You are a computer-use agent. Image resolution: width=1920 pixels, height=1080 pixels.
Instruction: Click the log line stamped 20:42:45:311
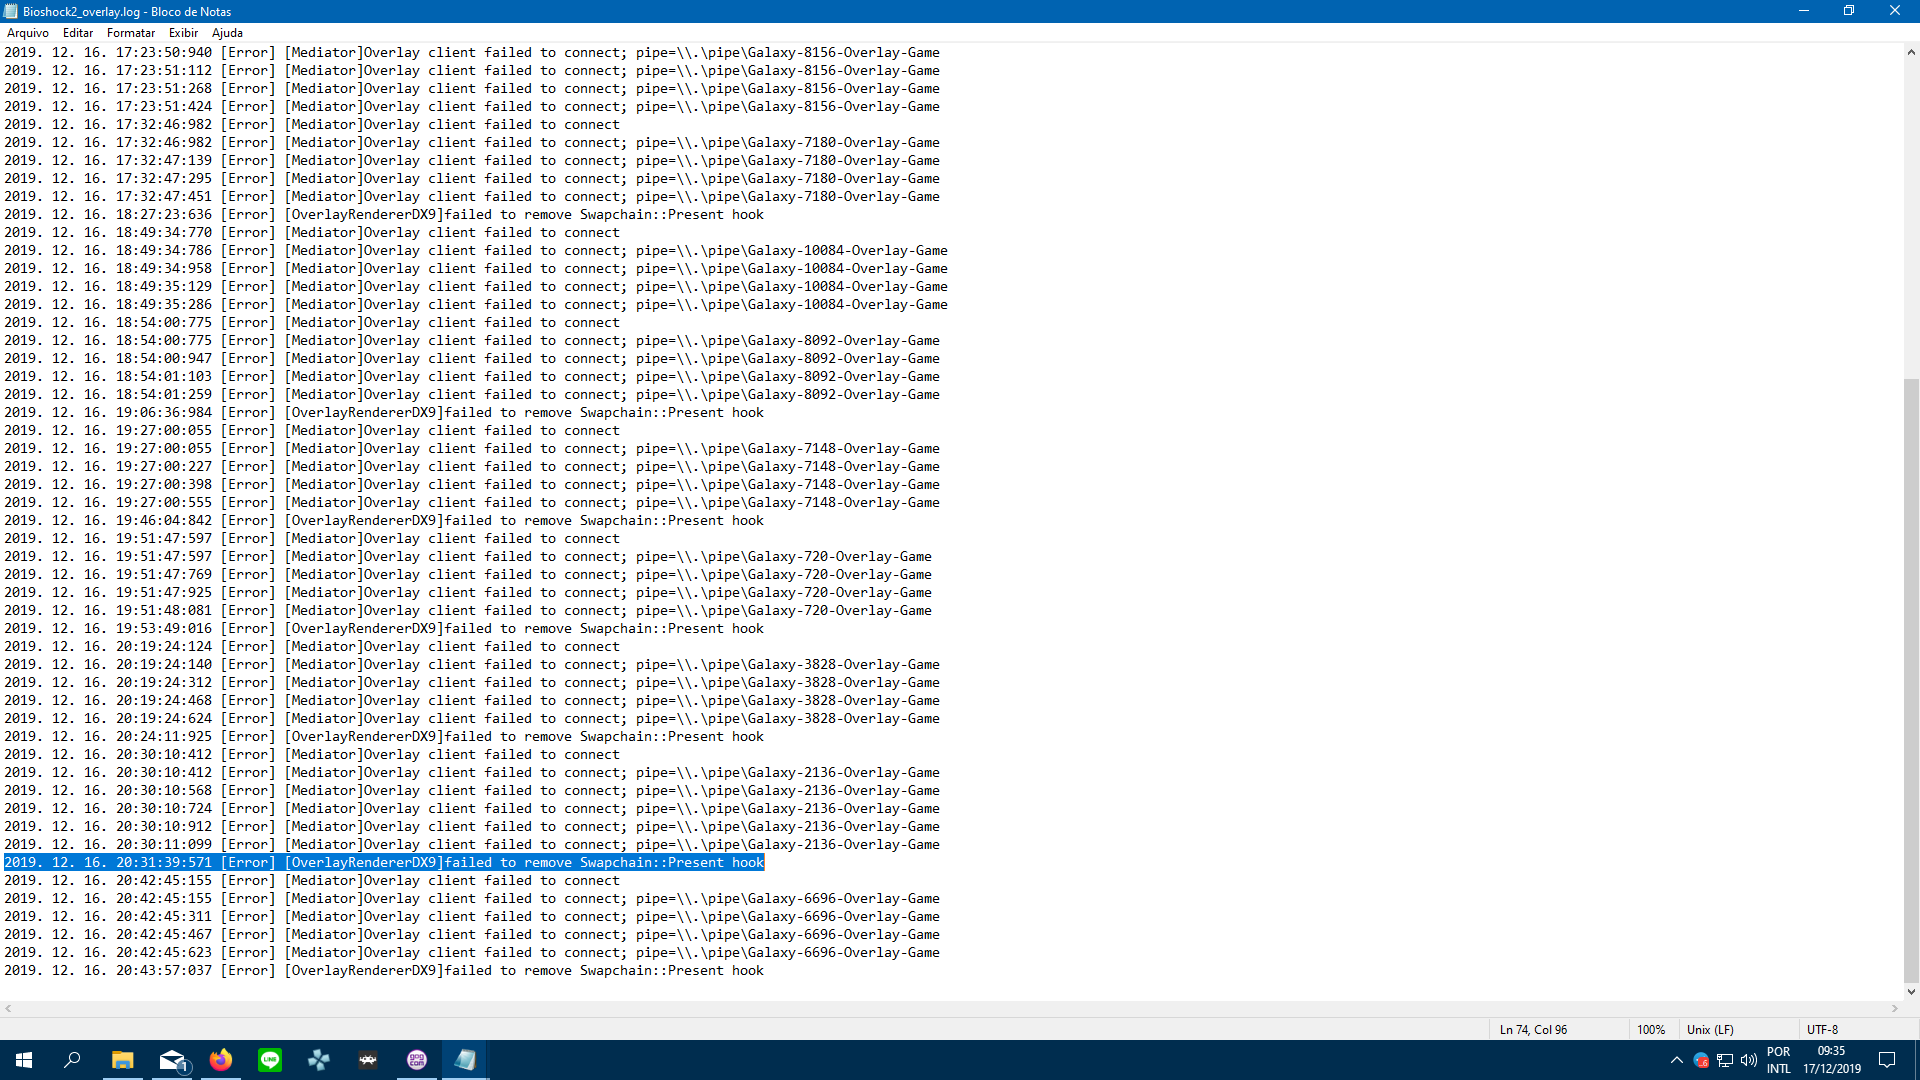click(472, 917)
